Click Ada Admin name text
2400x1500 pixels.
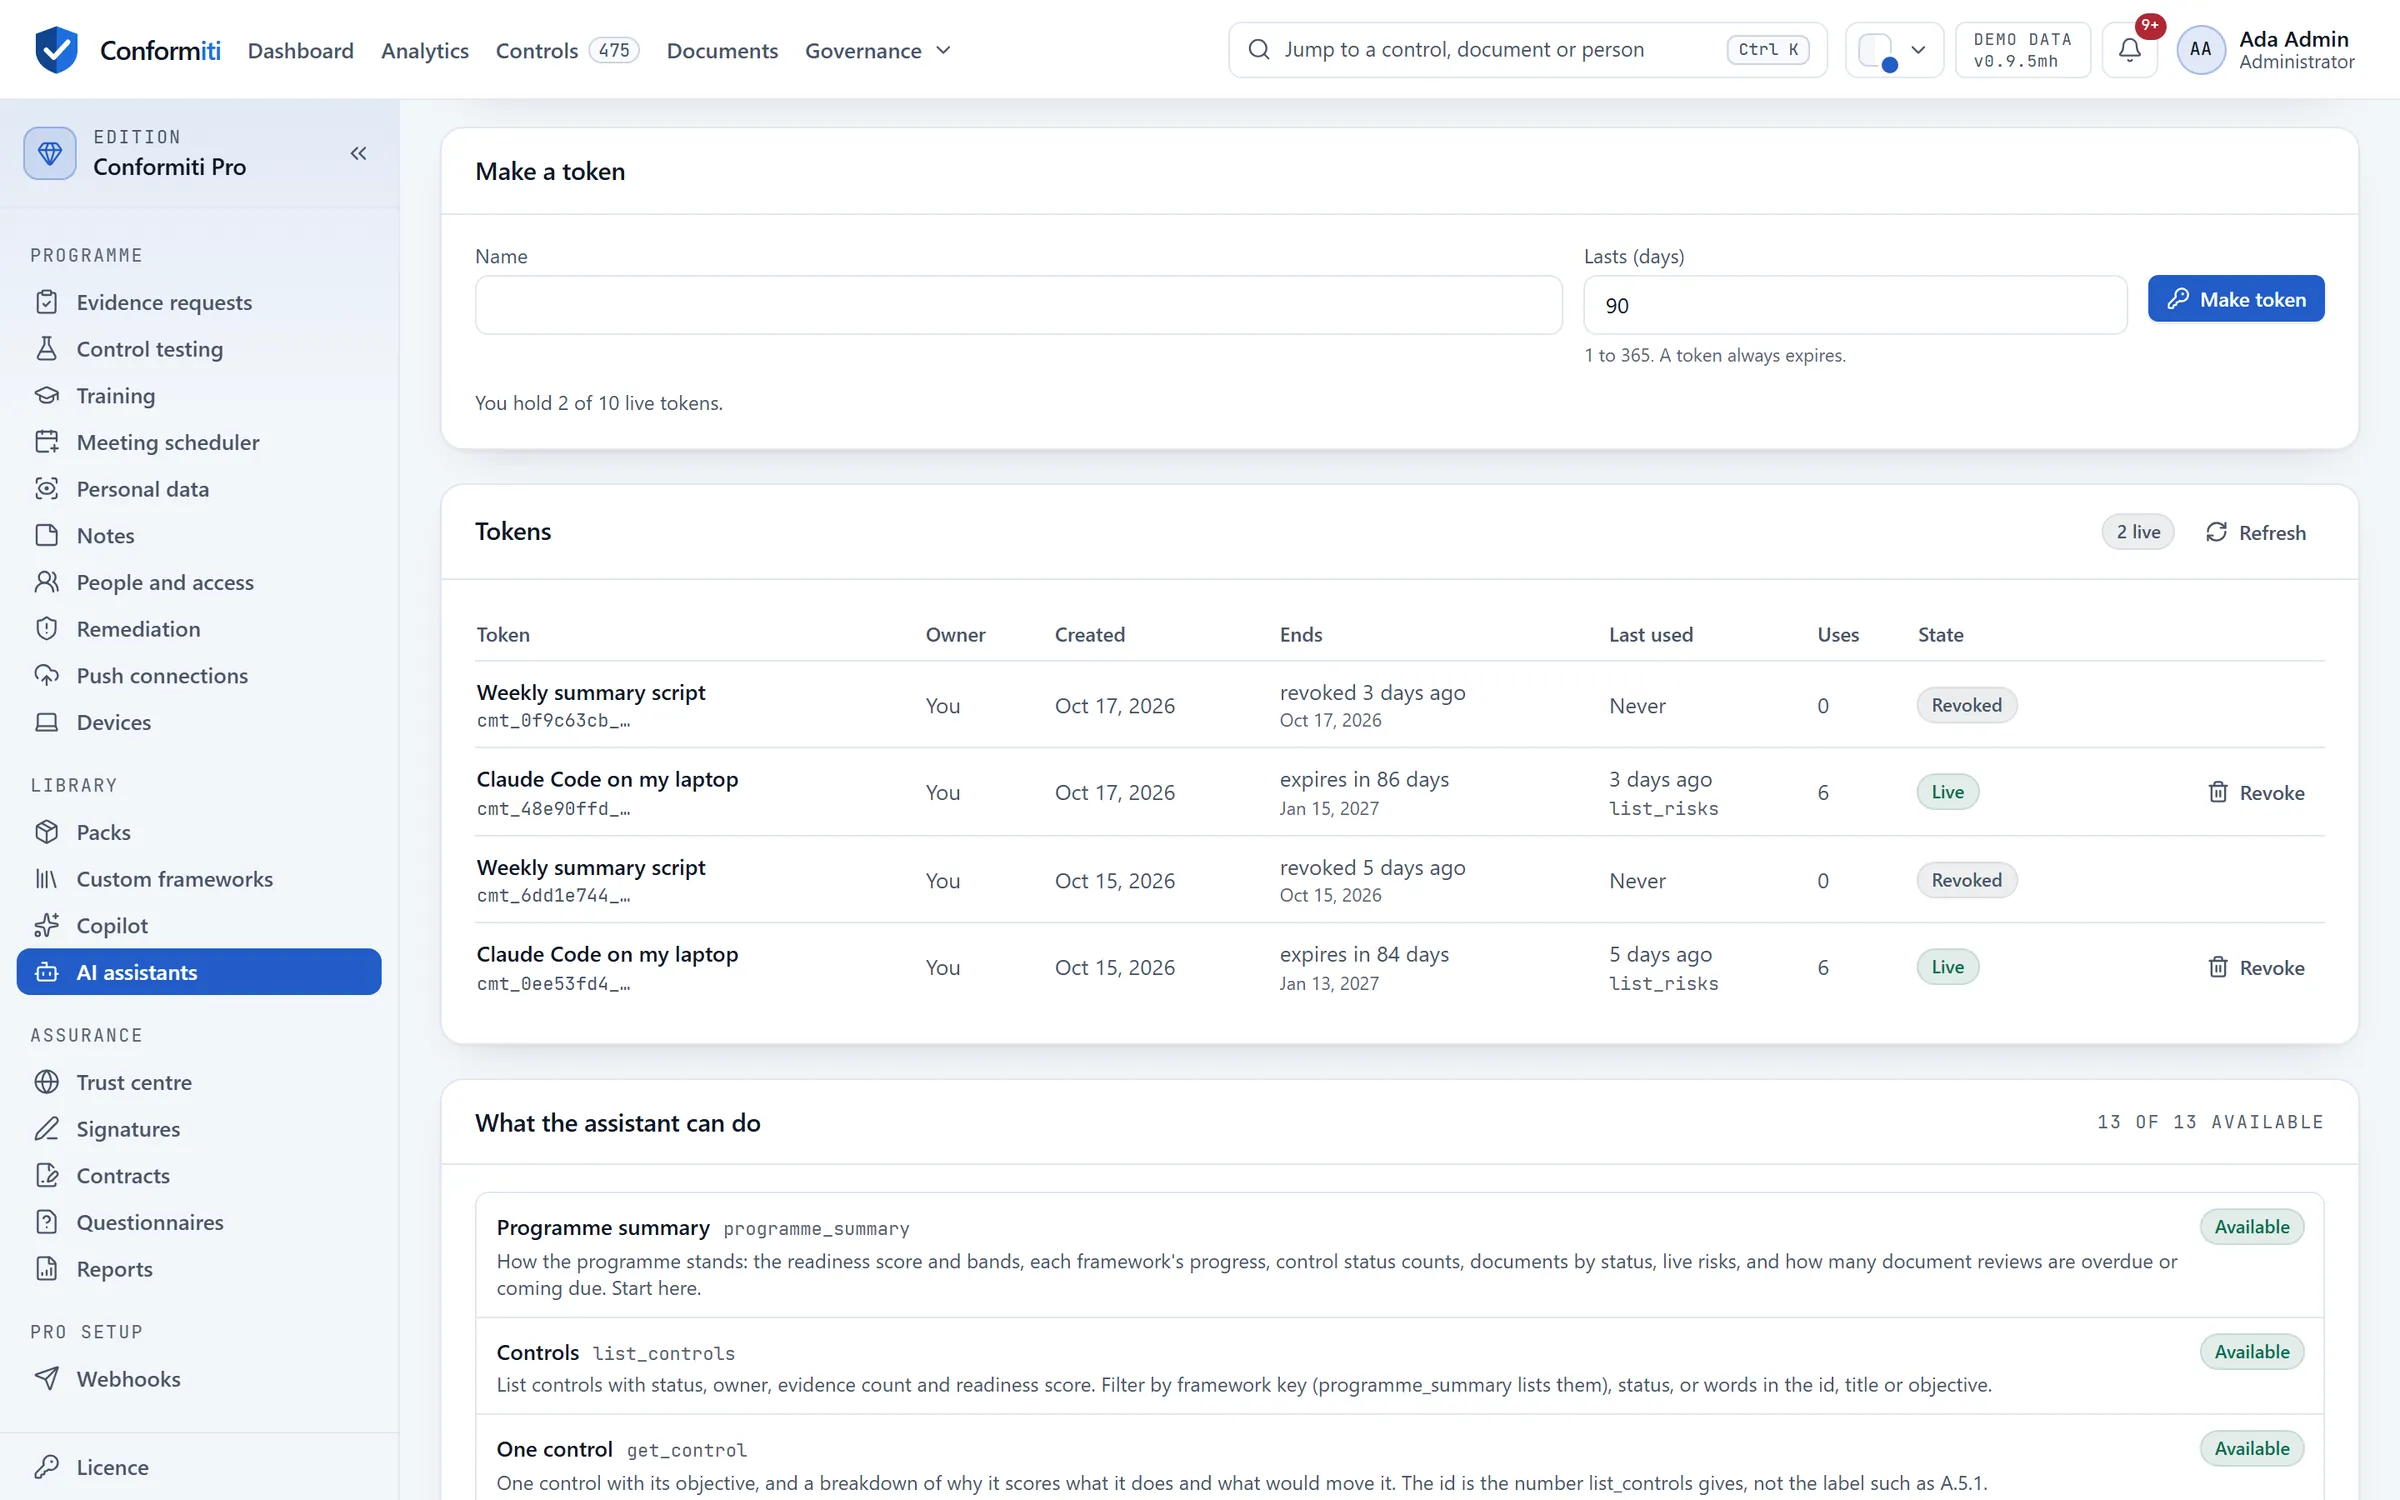[x=2293, y=39]
